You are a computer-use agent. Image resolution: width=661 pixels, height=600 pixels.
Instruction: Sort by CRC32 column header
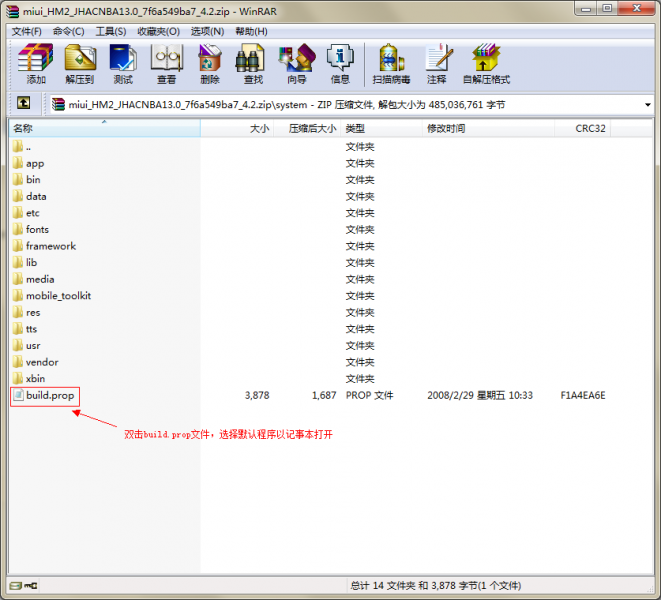(582, 128)
